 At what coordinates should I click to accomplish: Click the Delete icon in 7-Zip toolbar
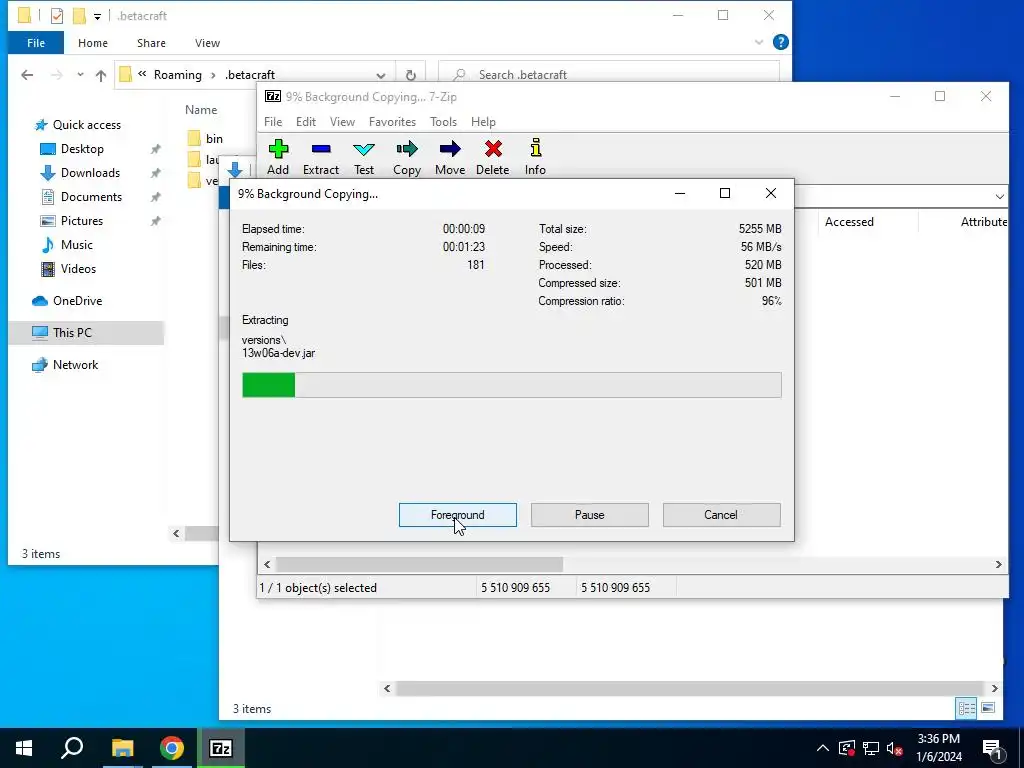[x=493, y=157]
